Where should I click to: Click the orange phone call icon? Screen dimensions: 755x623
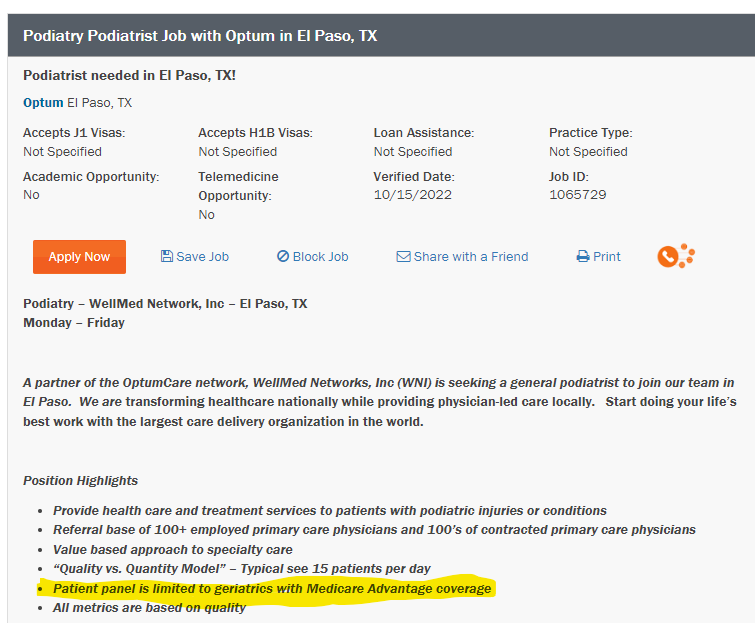tap(675, 256)
